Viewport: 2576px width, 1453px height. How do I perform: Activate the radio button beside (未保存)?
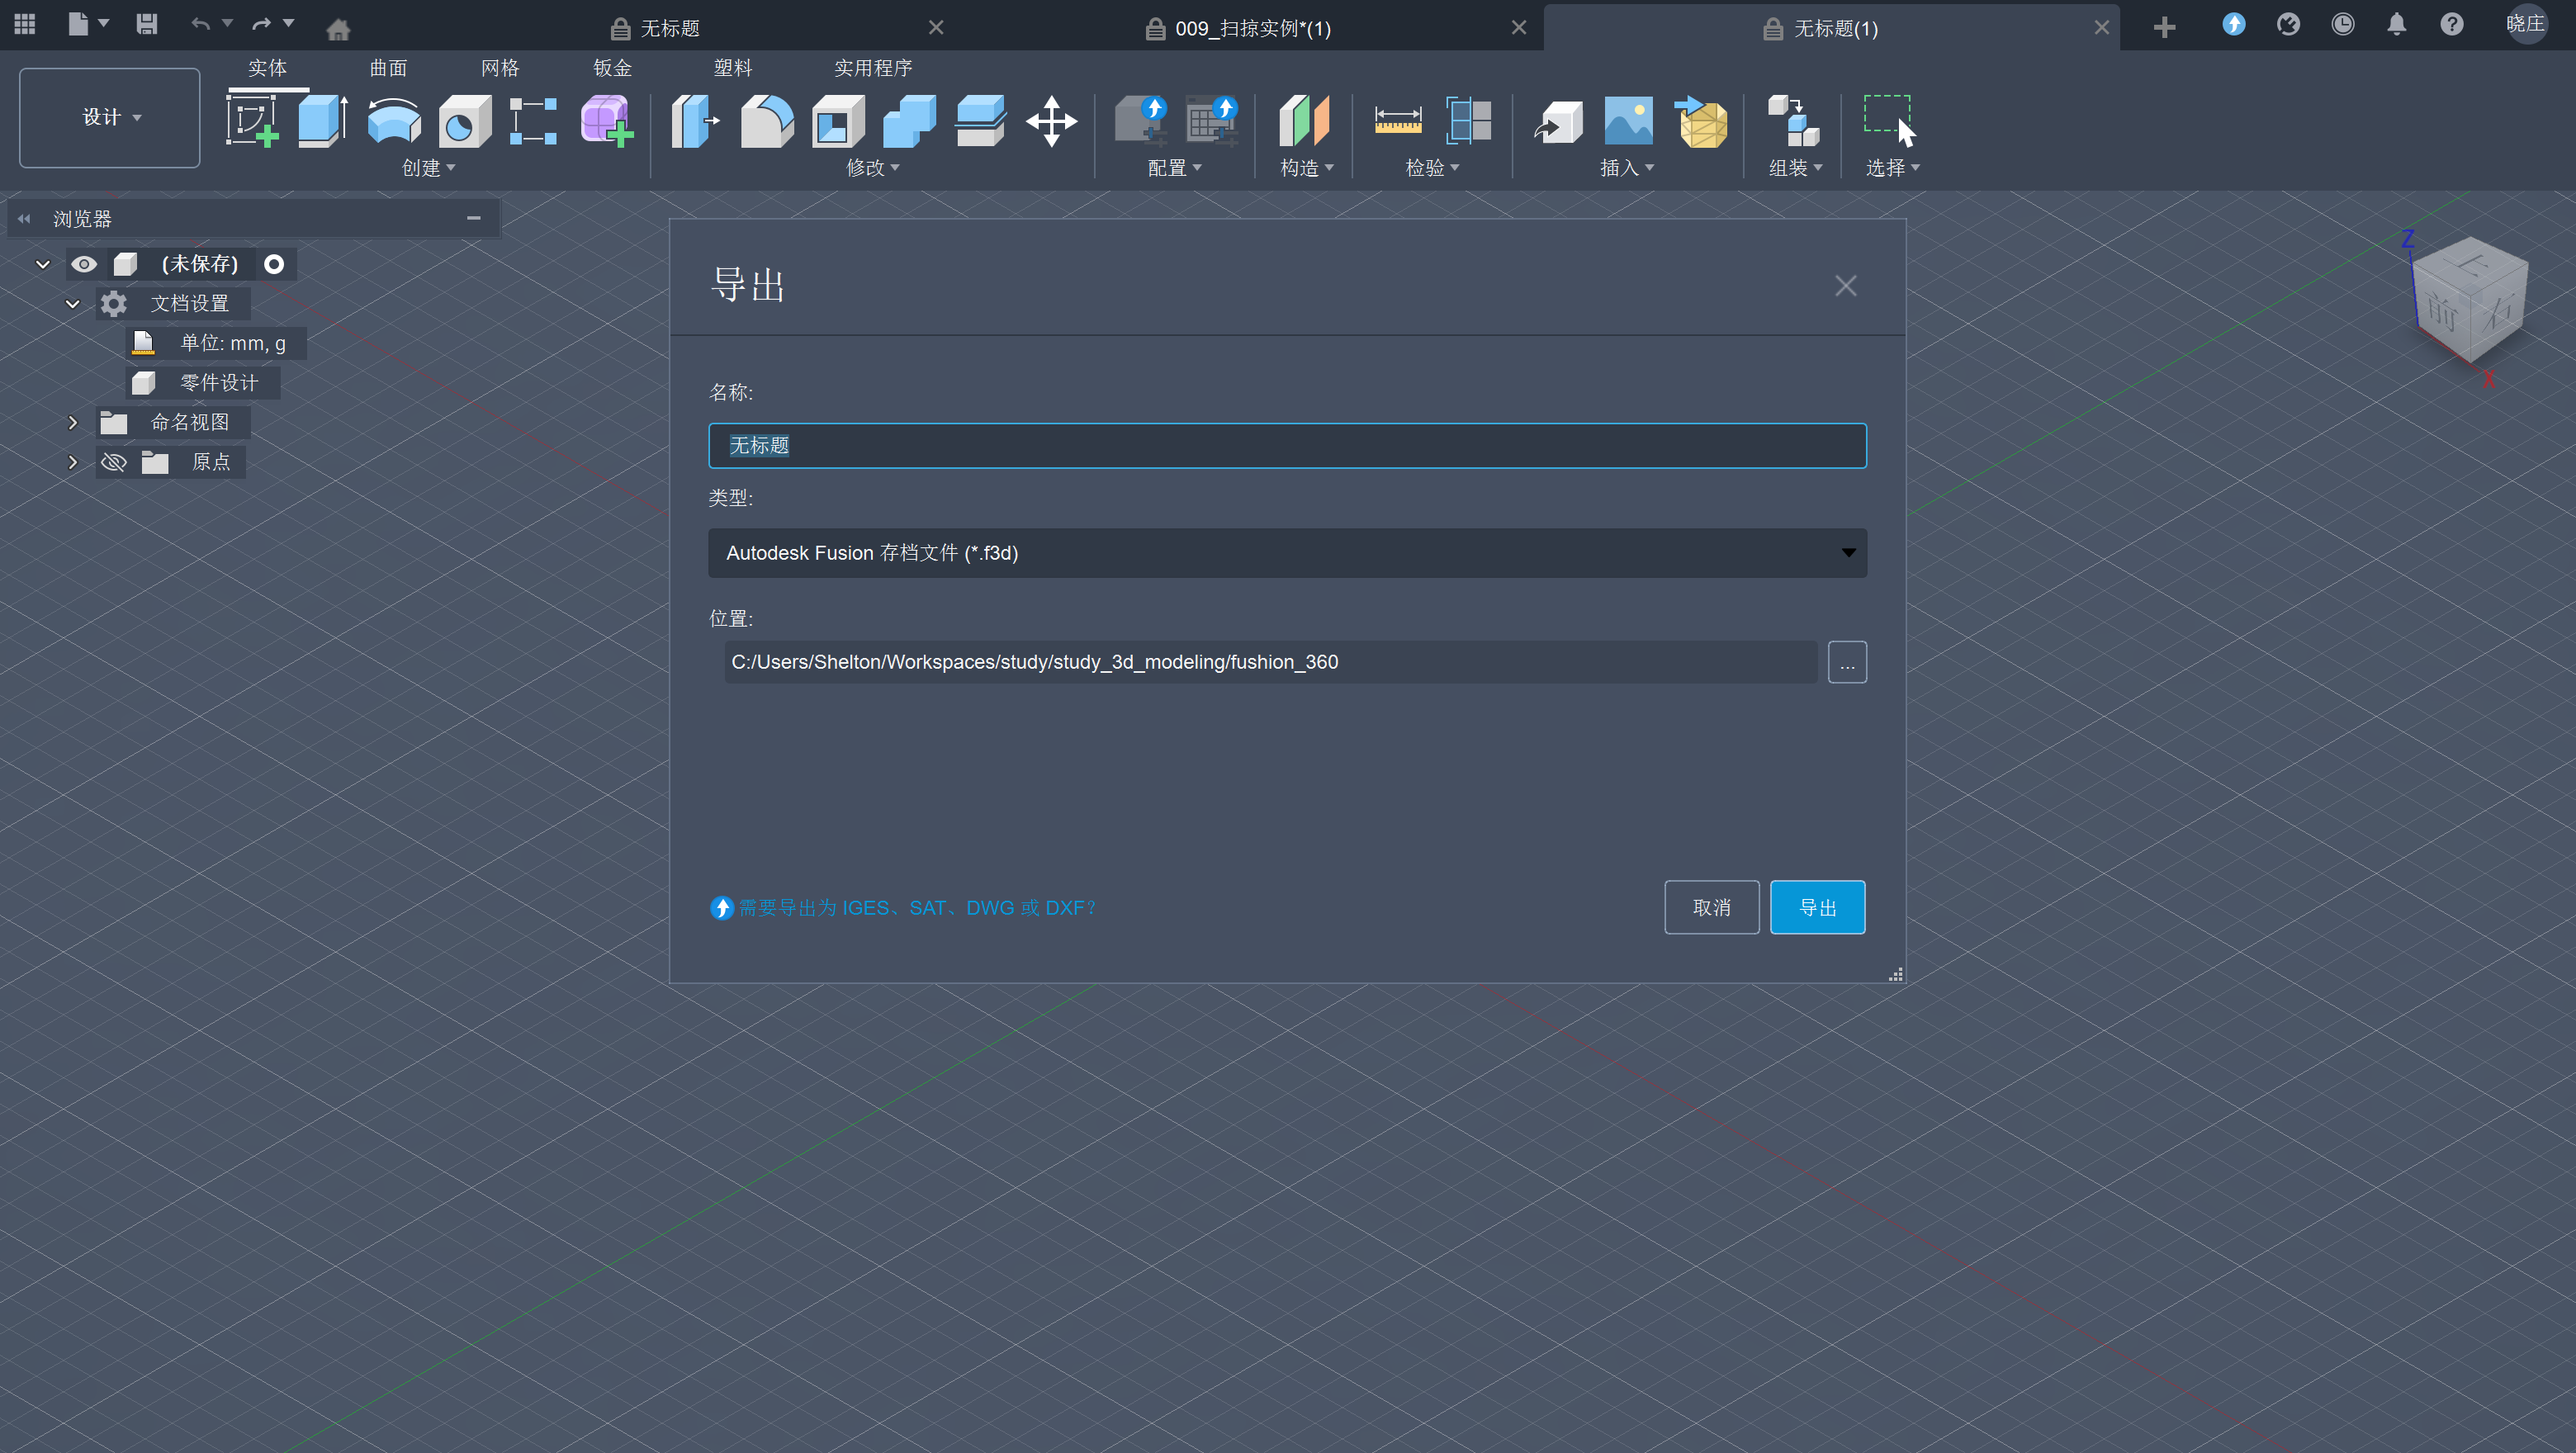coord(274,264)
